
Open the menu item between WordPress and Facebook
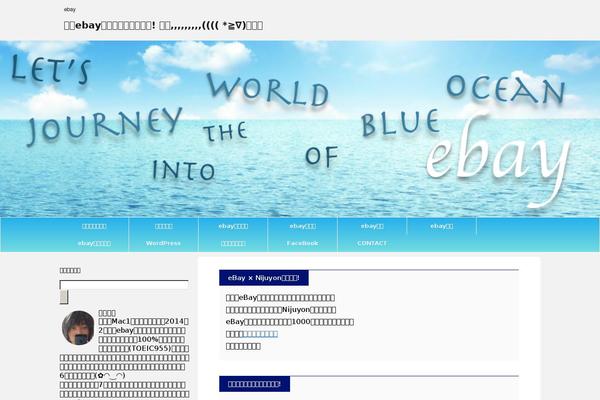[x=233, y=243]
